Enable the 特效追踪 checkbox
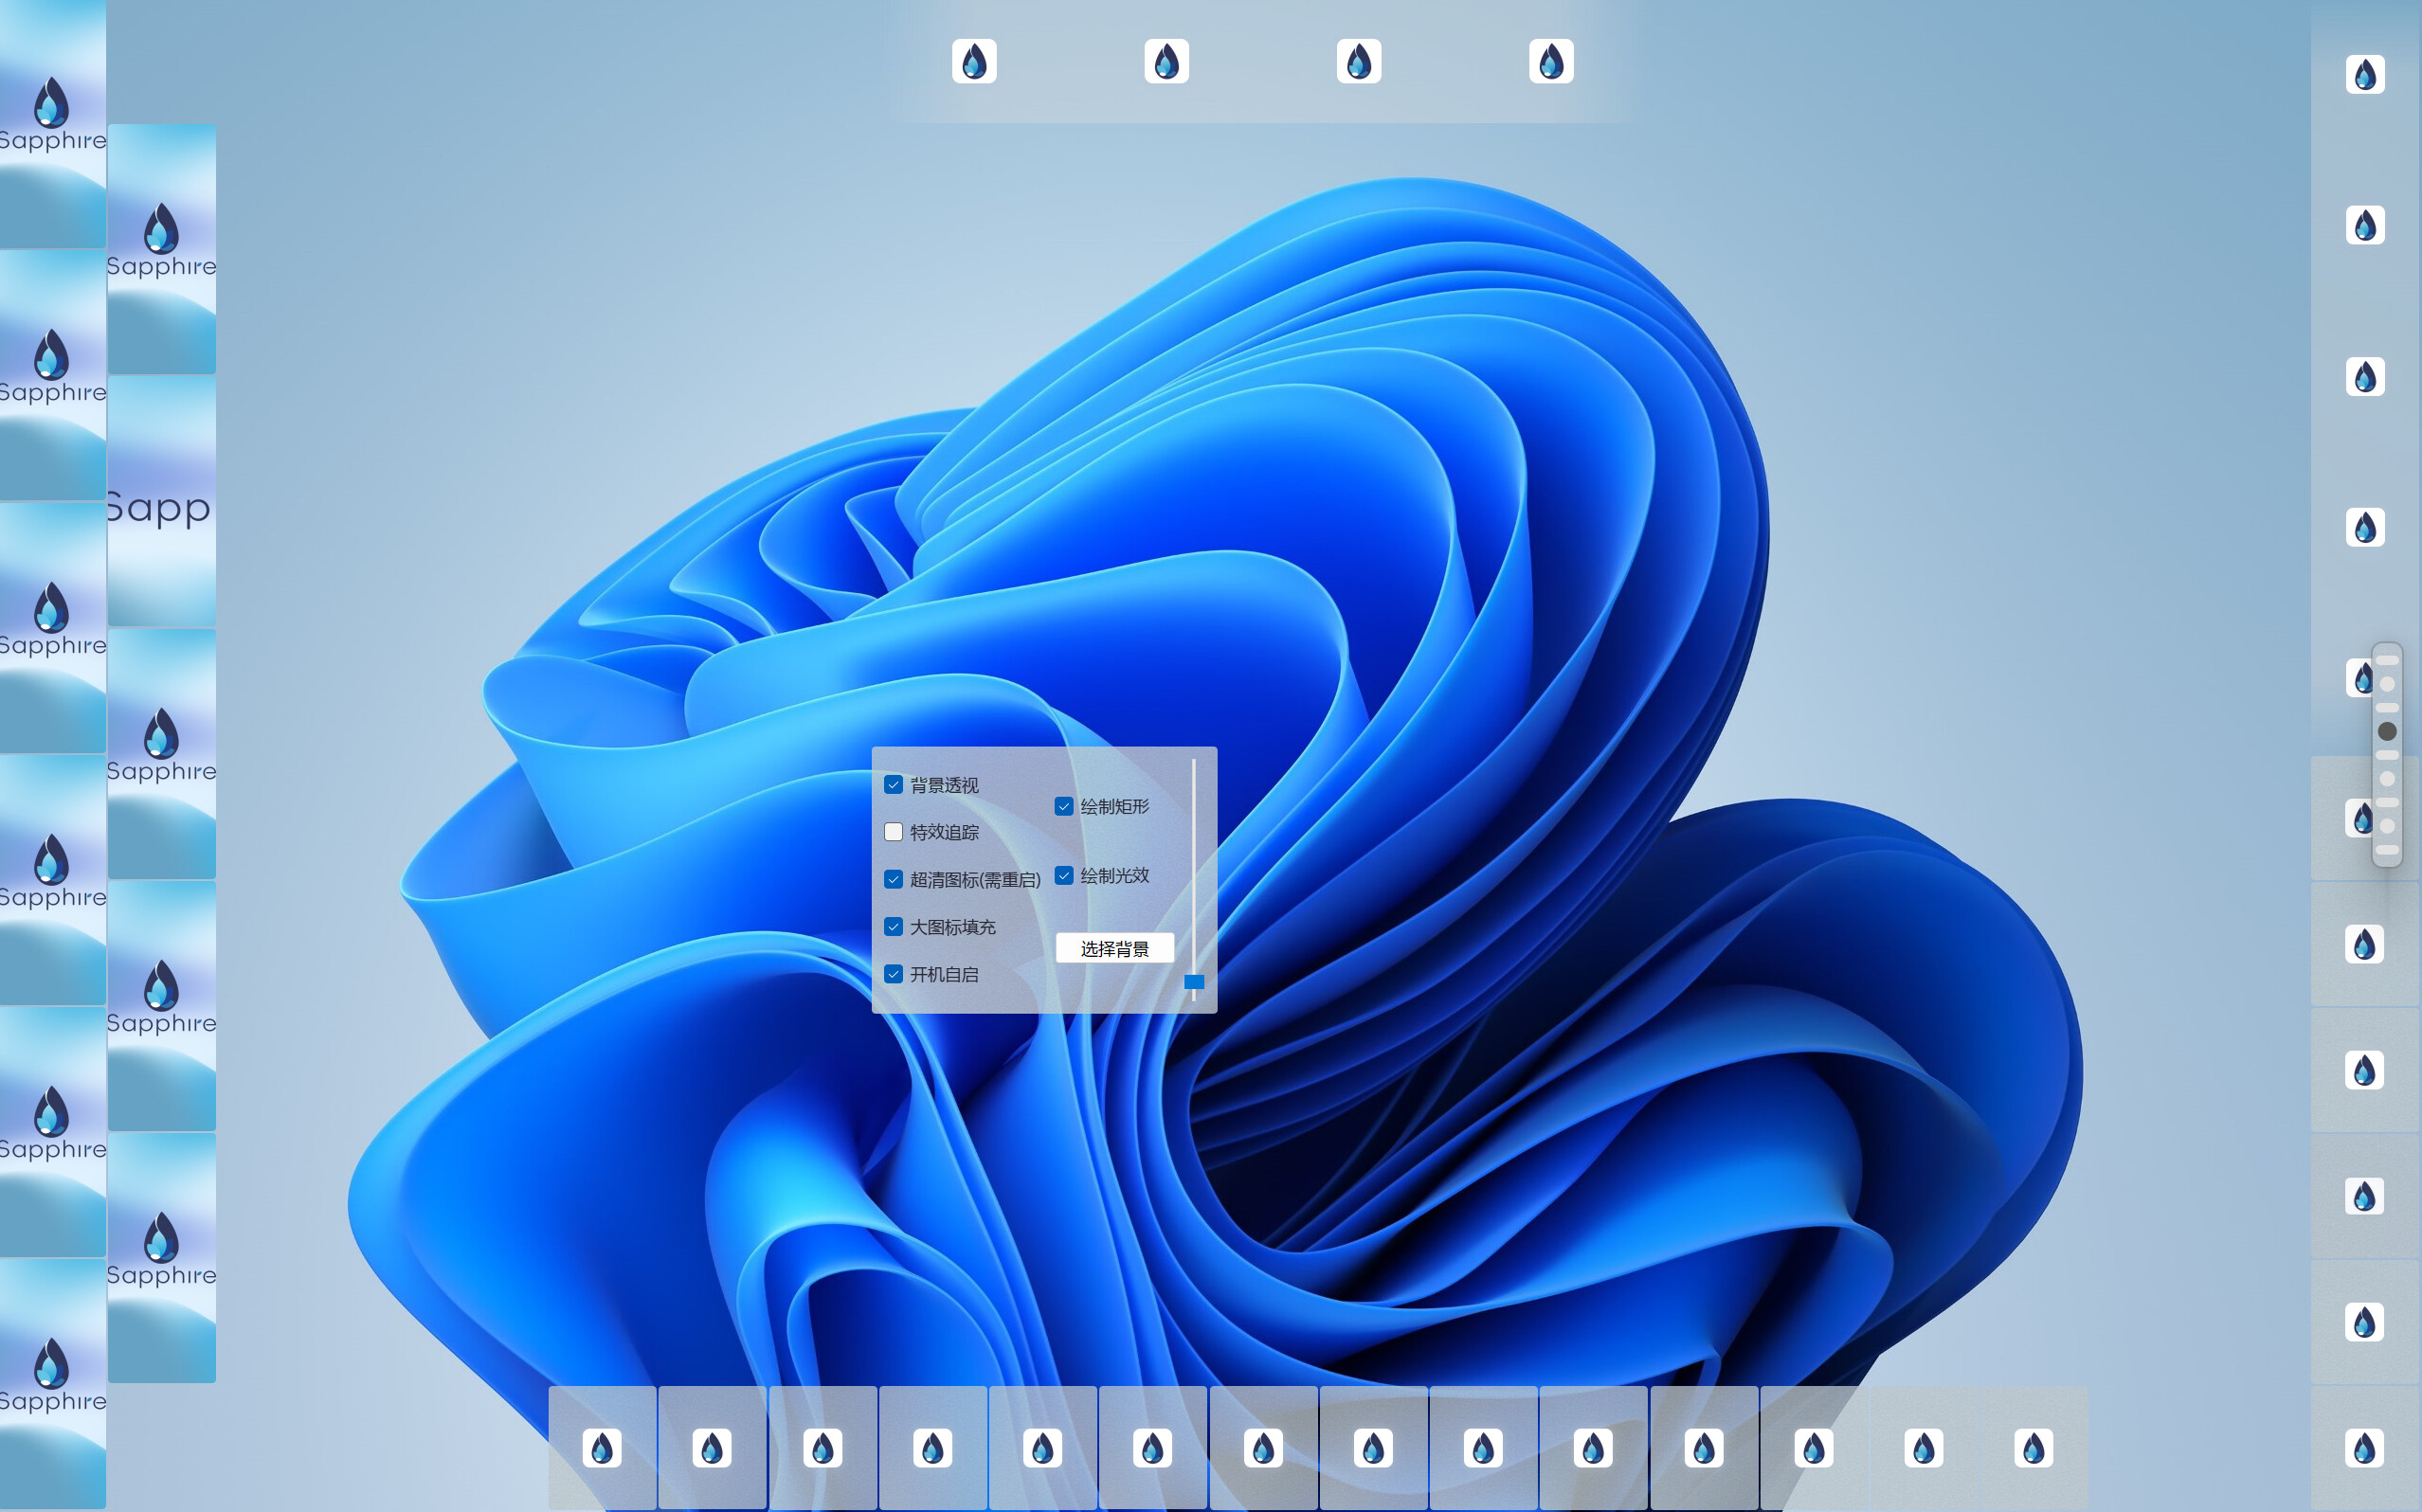 point(893,832)
